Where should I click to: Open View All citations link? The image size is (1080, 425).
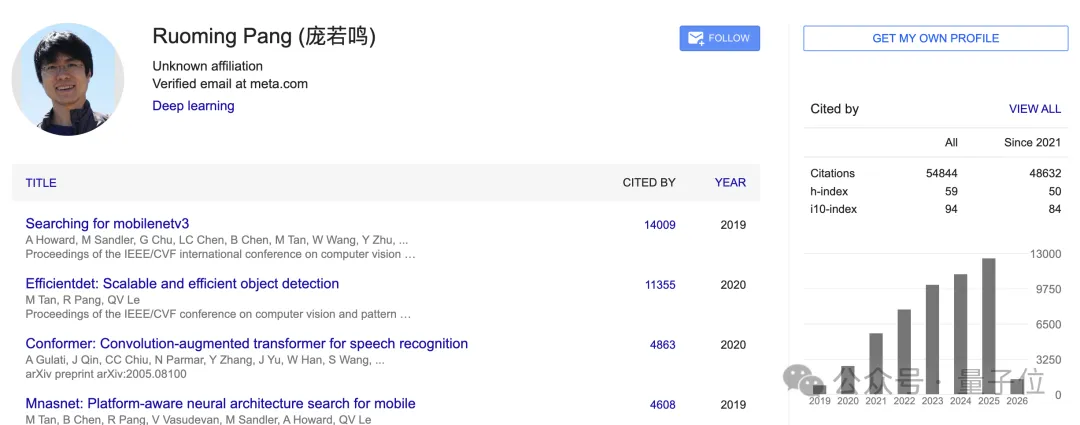[x=1034, y=109]
